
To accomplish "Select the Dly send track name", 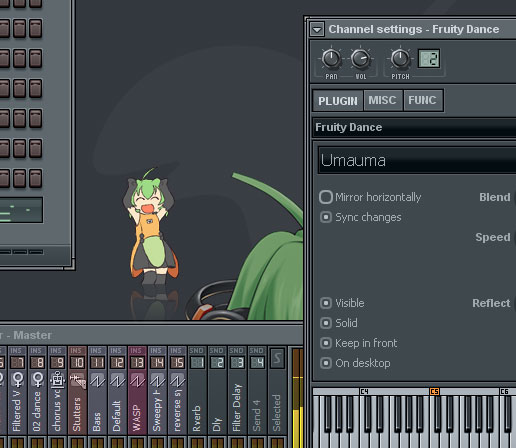I will (x=217, y=424).
